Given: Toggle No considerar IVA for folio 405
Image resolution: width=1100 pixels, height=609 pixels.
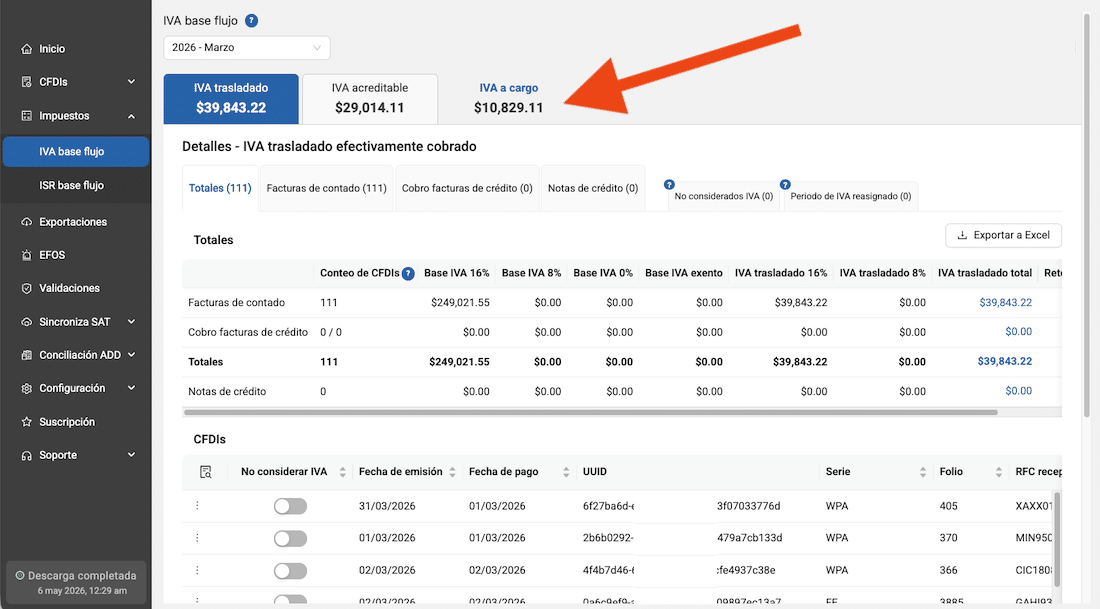Looking at the screenshot, I should (x=290, y=506).
